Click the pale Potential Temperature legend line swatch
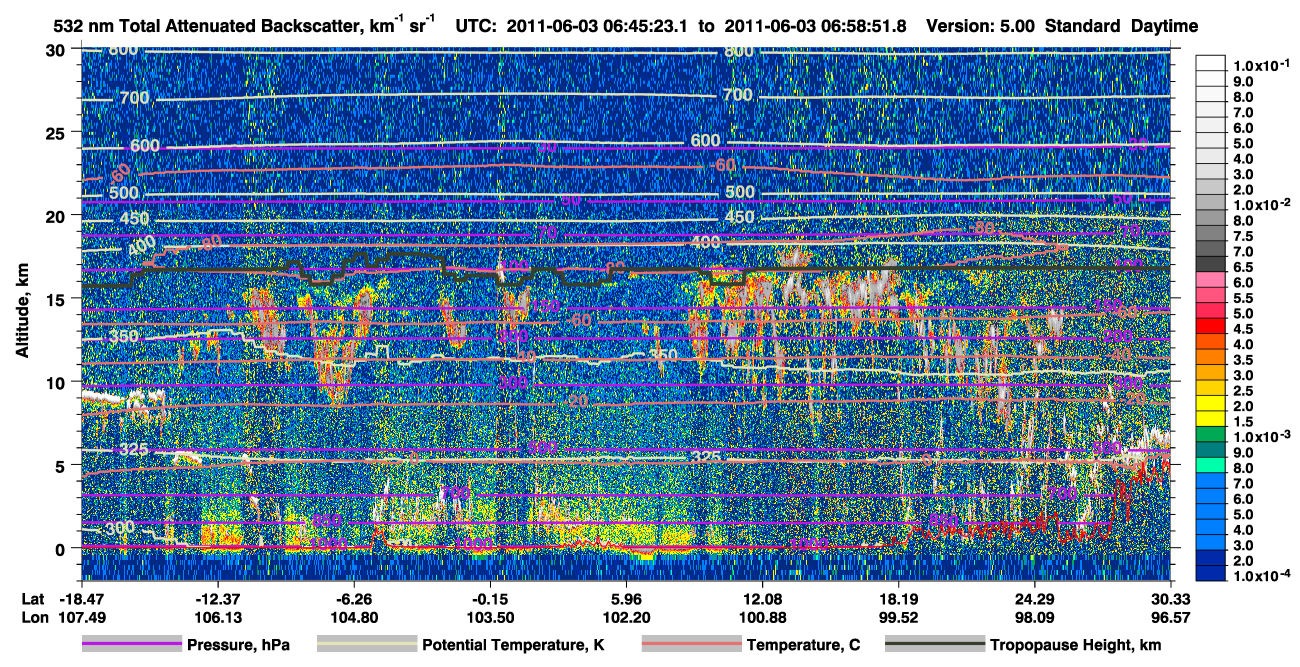The width and height of the screenshot is (1300, 667). (x=366, y=645)
